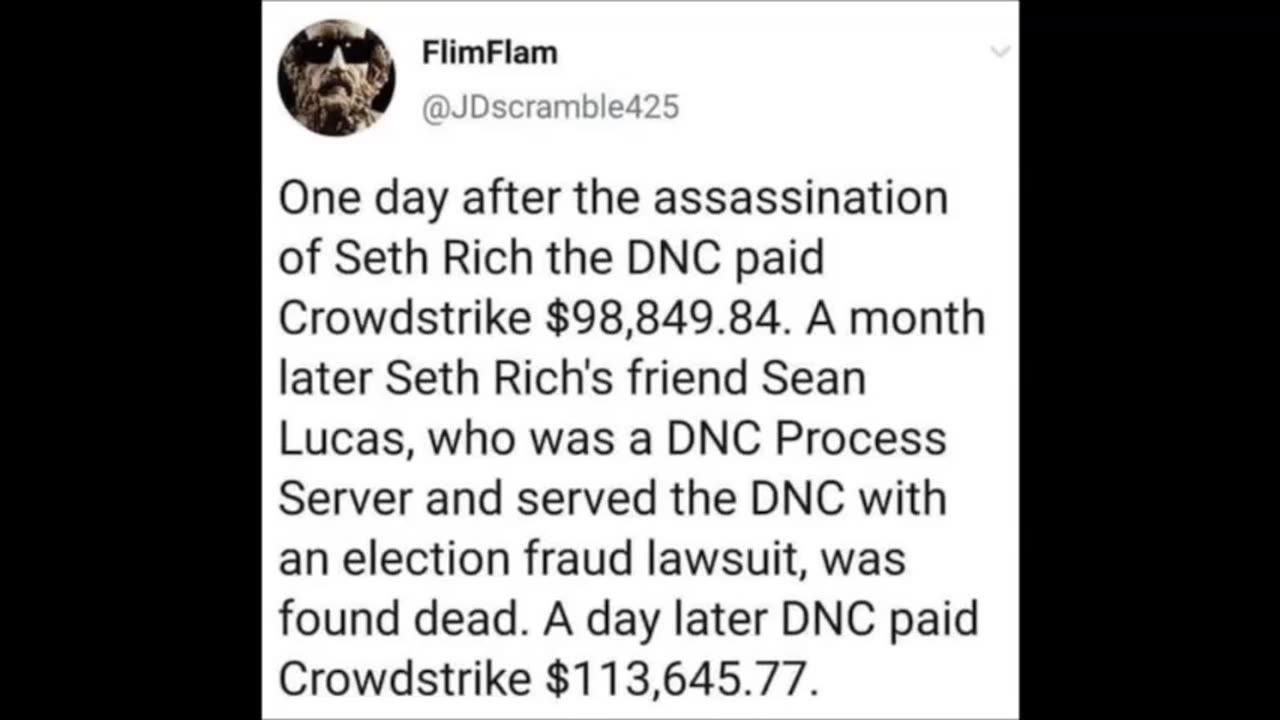Screen dimensions: 1280x720
Task: Click FlimFlam's profile avatar picture
Action: [336, 77]
